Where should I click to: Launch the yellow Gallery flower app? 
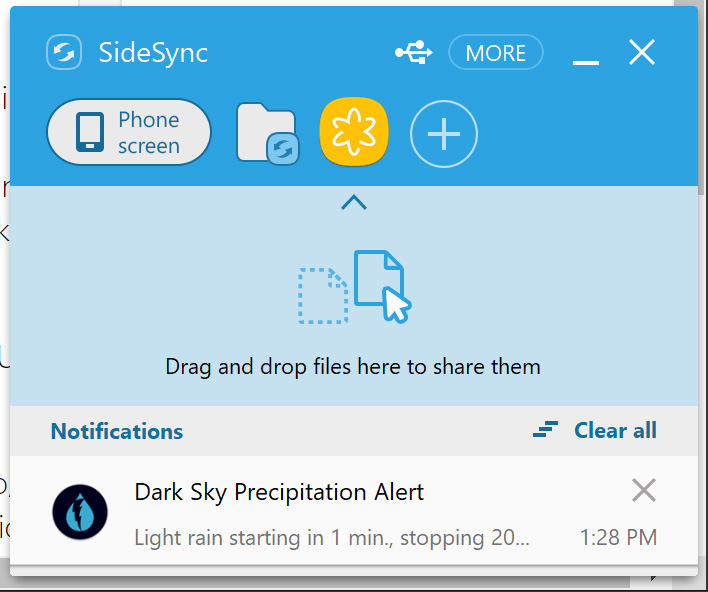coord(354,132)
